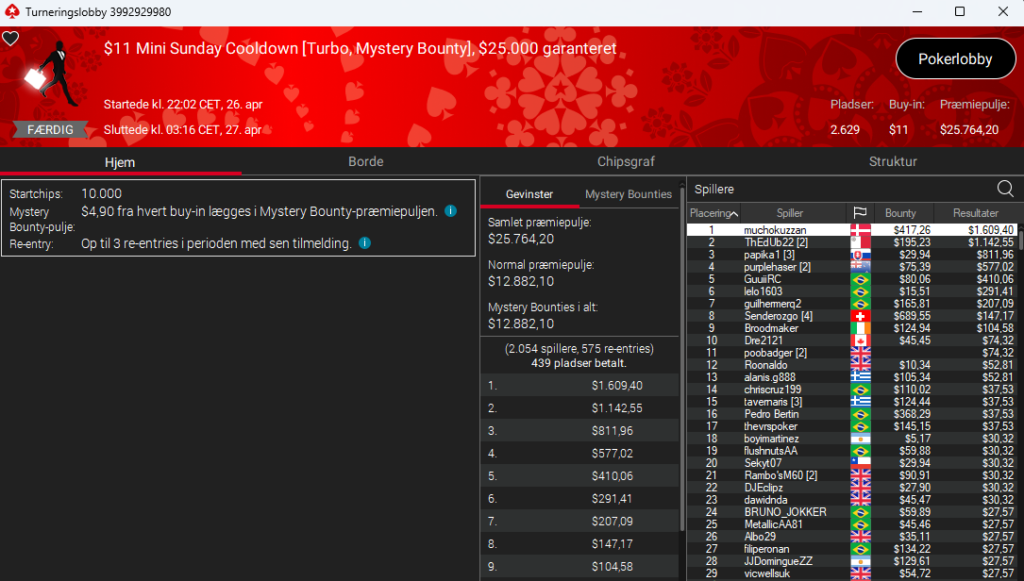The height and width of the screenshot is (581, 1024).
Task: Sort players by Placering column header
Action: pyautogui.click(x=713, y=213)
